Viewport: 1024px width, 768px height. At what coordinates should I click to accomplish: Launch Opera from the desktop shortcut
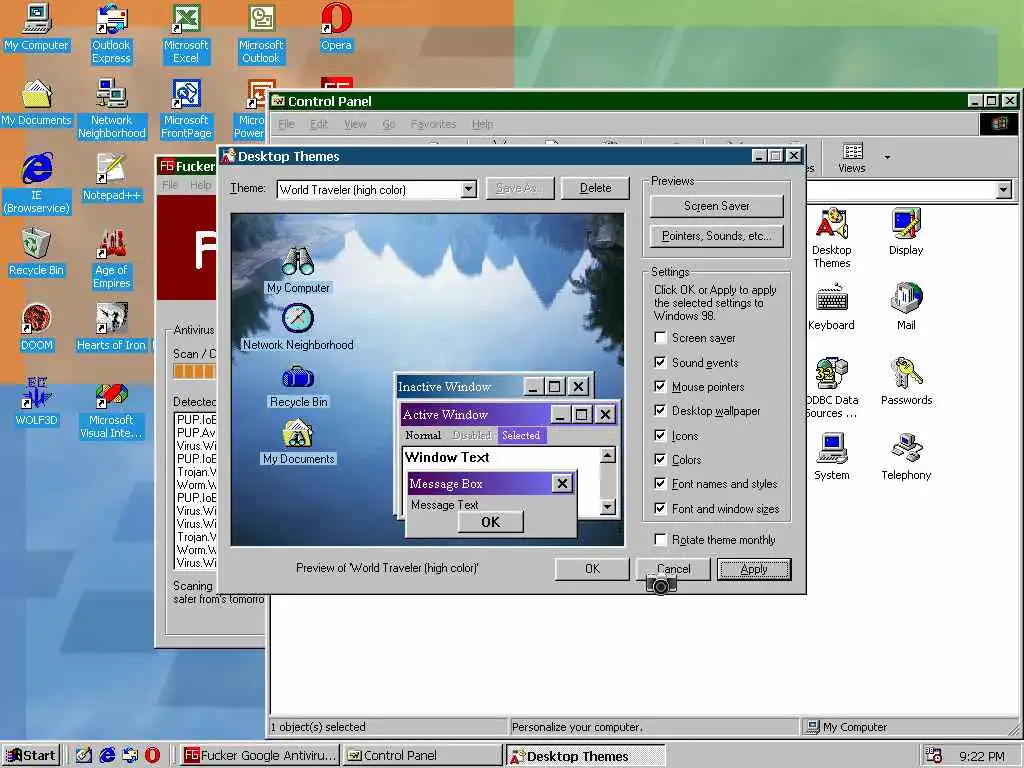[336, 28]
